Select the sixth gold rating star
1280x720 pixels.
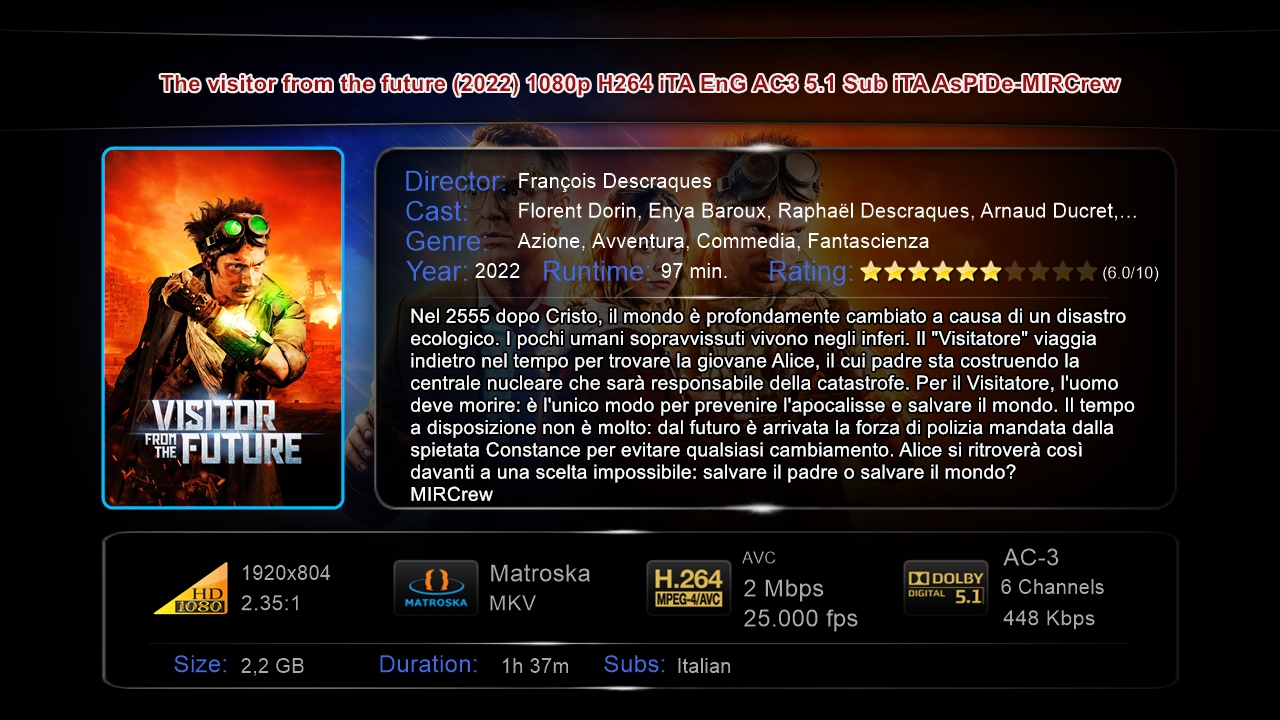click(990, 271)
